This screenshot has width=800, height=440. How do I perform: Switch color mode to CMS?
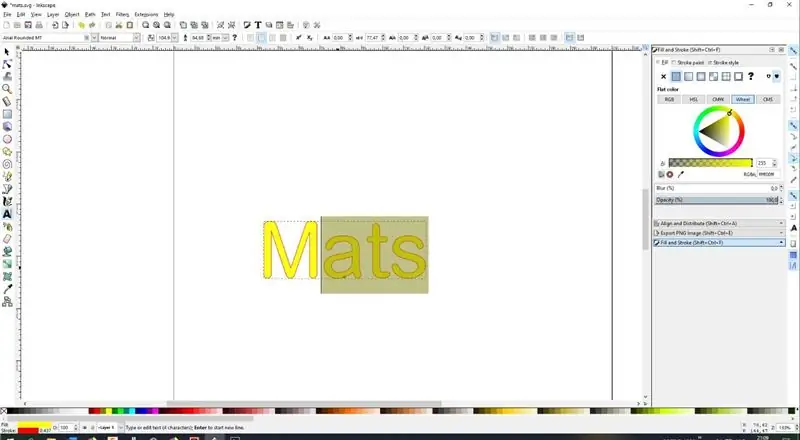(768, 100)
